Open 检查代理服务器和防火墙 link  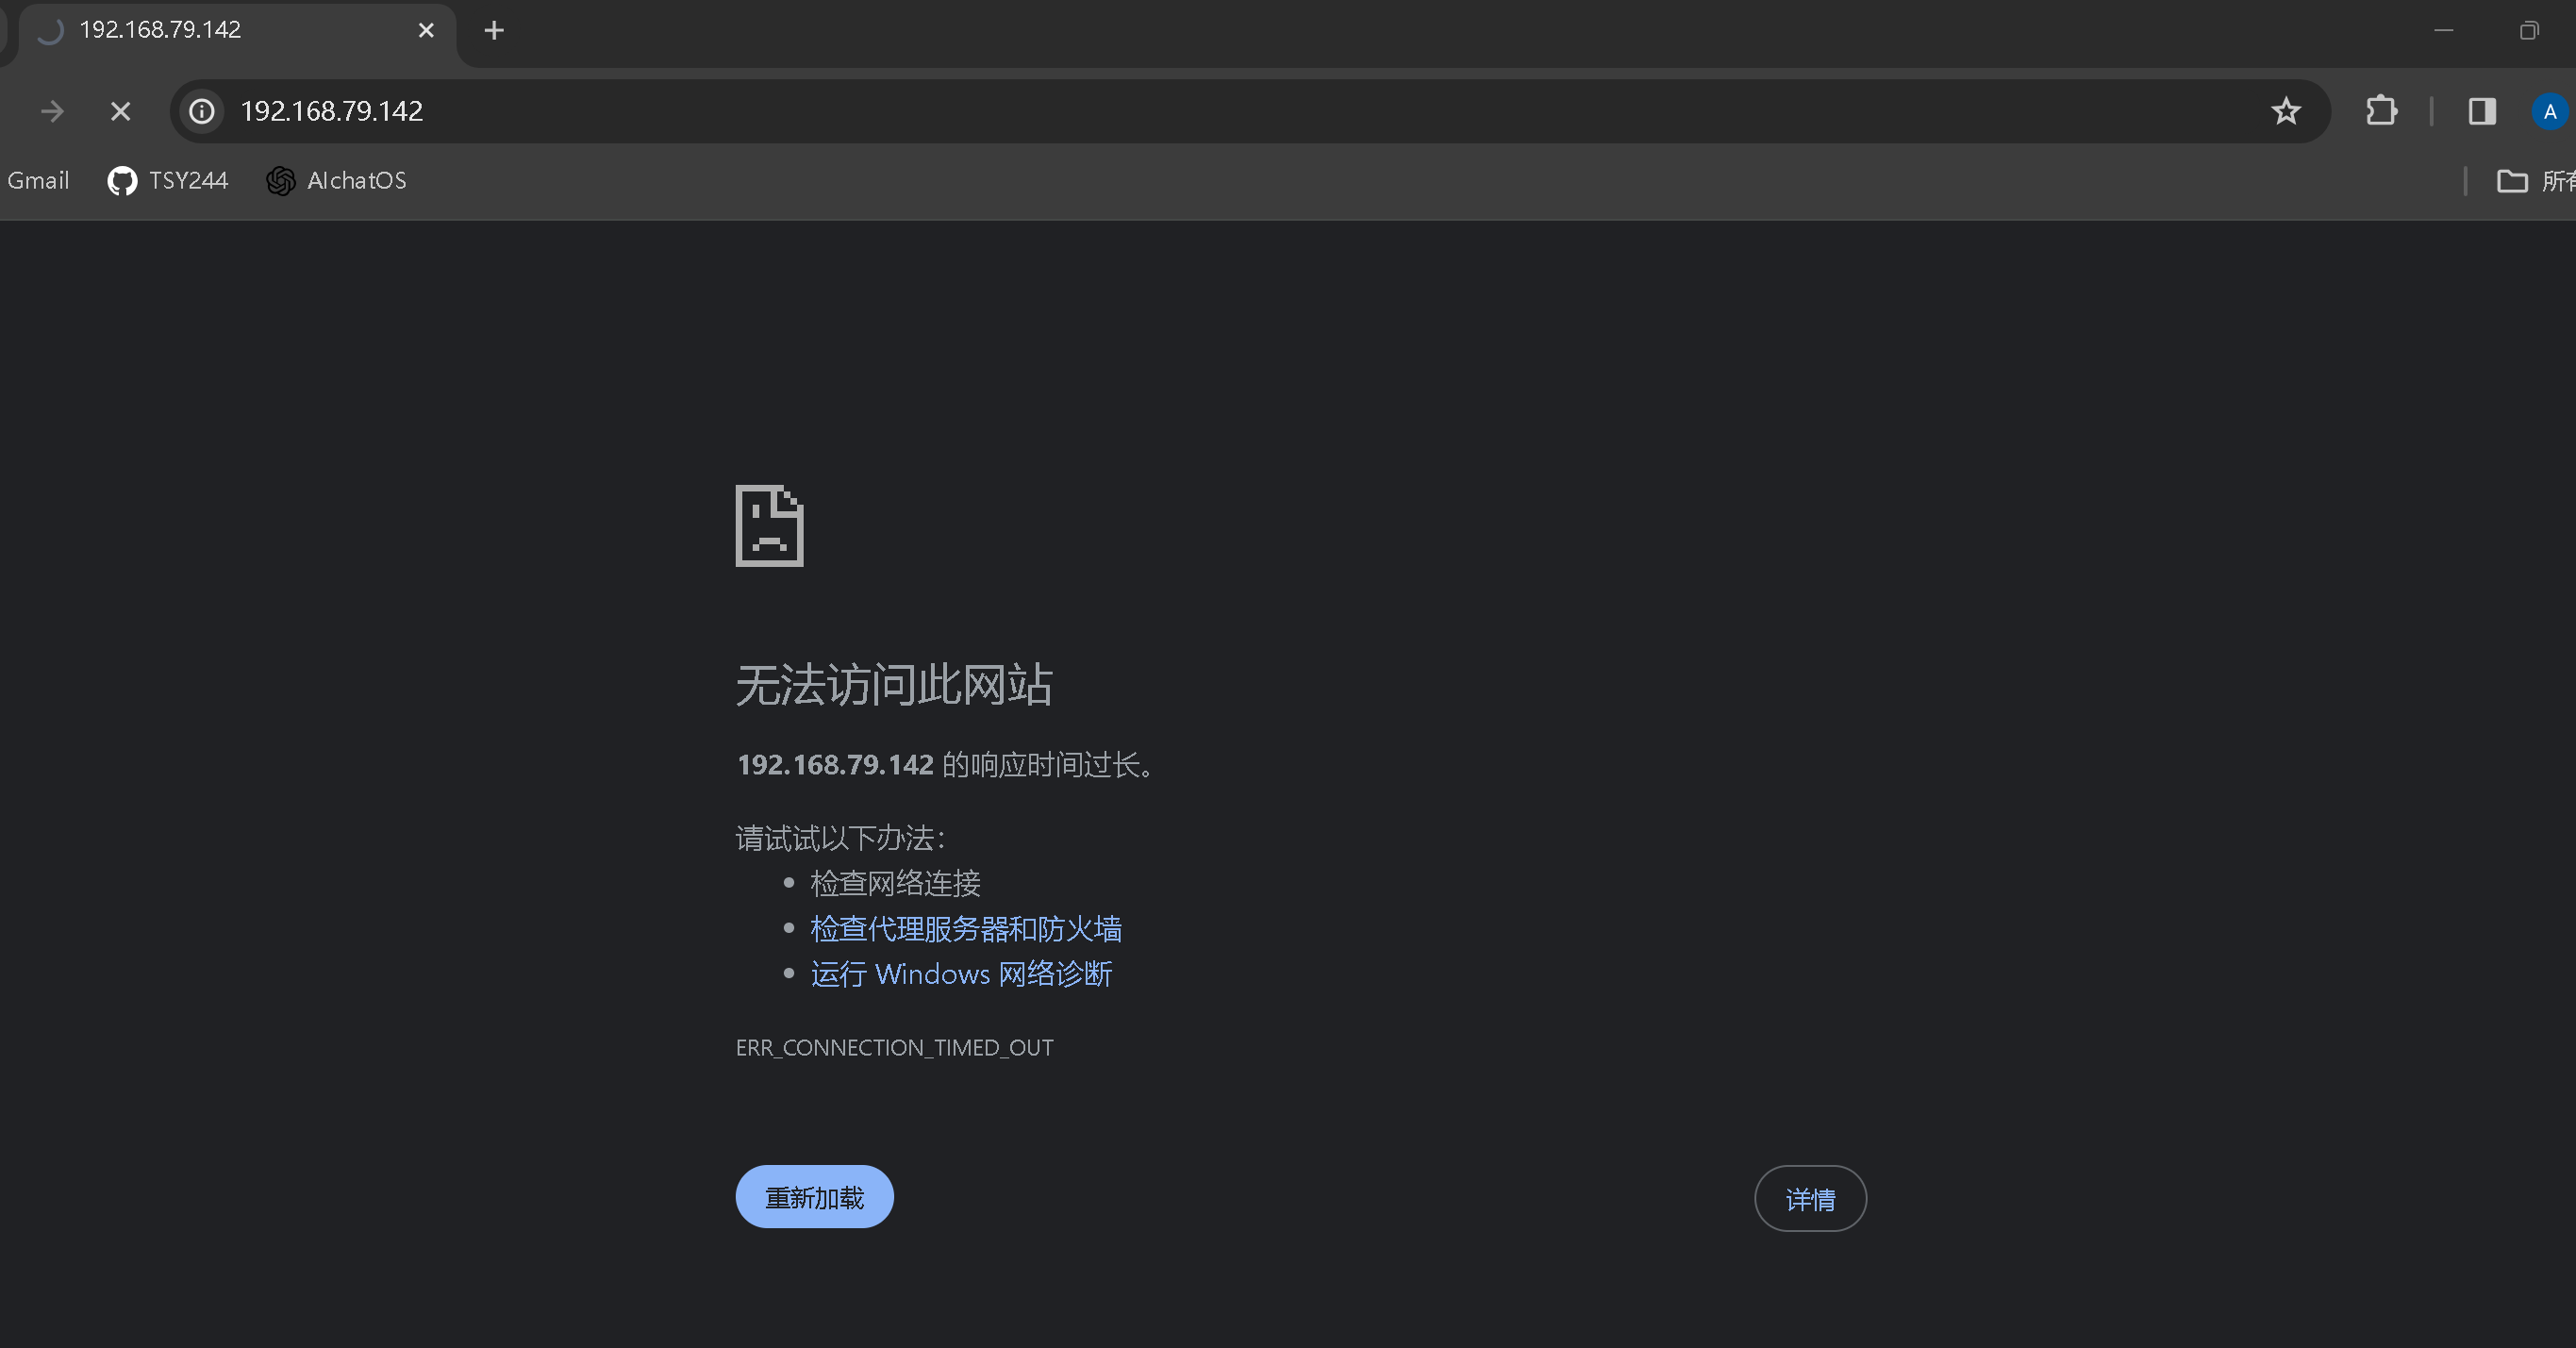(x=965, y=929)
